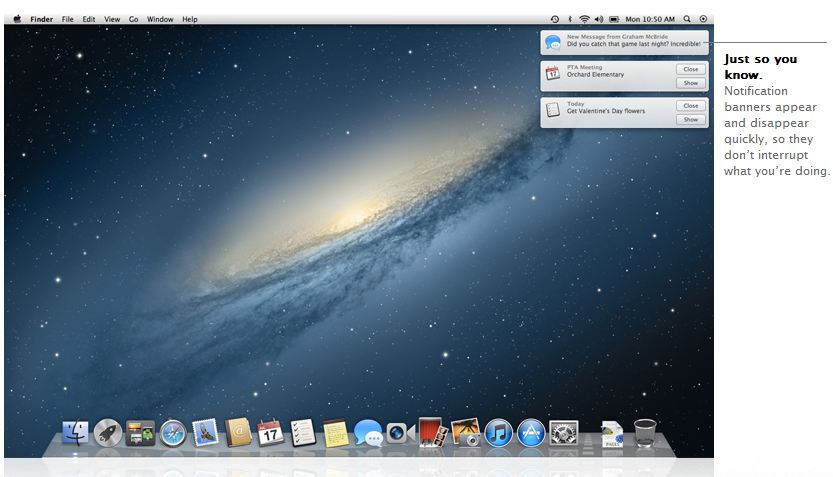Open Calendar icon in the Dock

270,432
